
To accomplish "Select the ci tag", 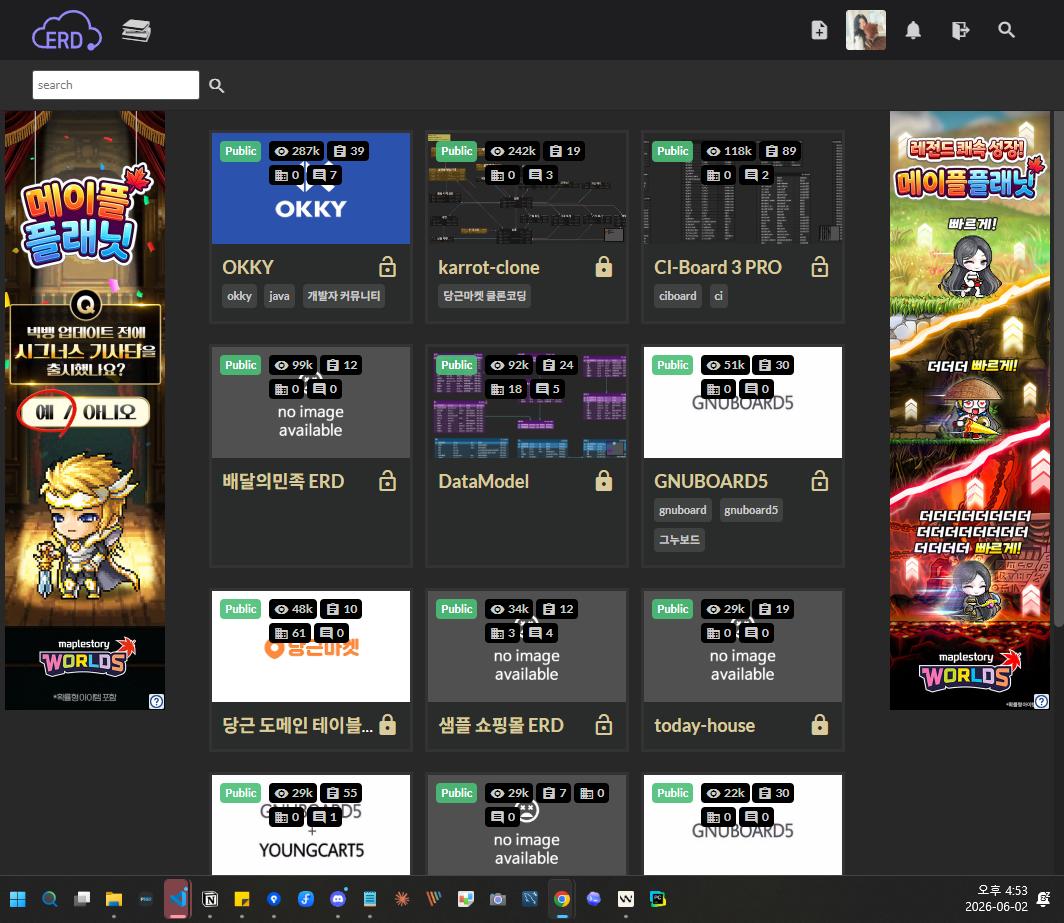I will coord(719,296).
